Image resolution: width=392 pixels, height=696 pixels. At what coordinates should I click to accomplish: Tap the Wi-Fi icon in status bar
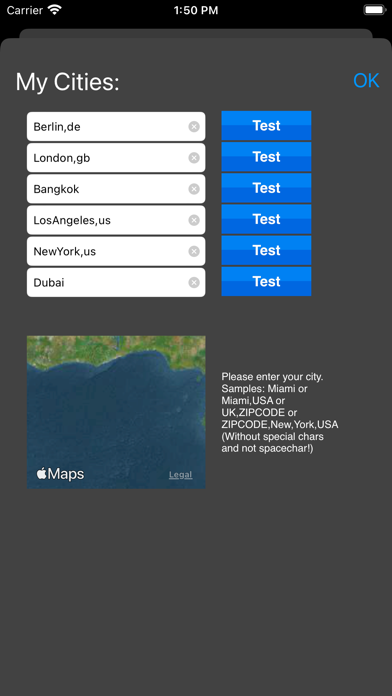[55, 10]
